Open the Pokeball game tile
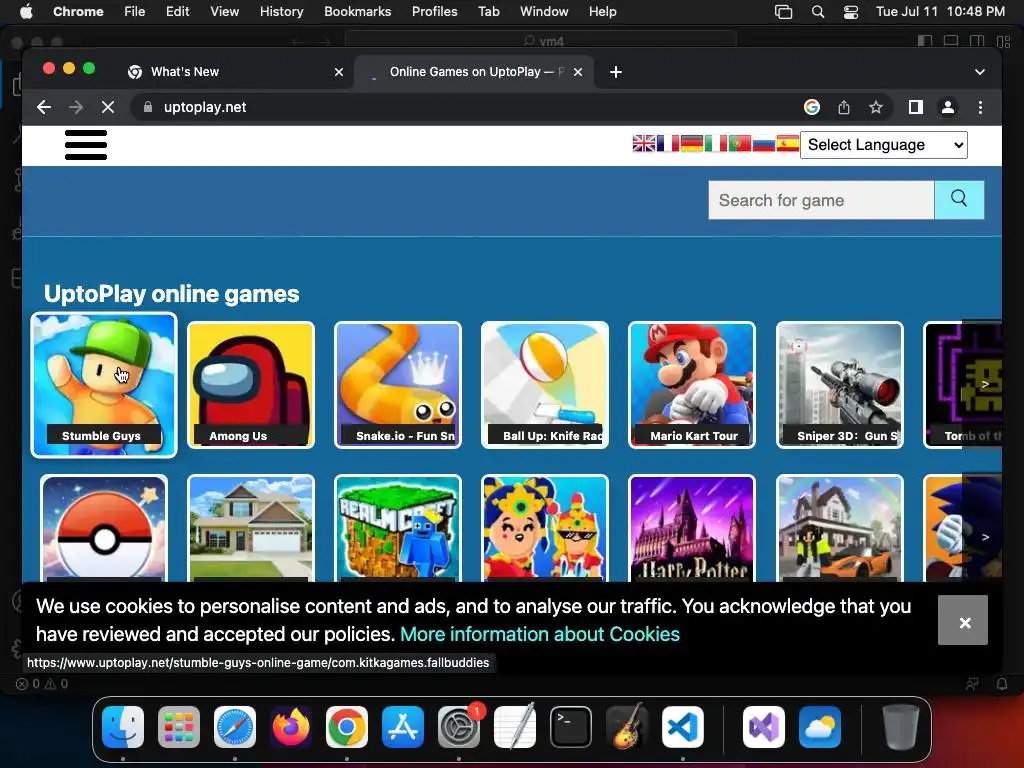Image resolution: width=1024 pixels, height=768 pixels. pos(104,528)
